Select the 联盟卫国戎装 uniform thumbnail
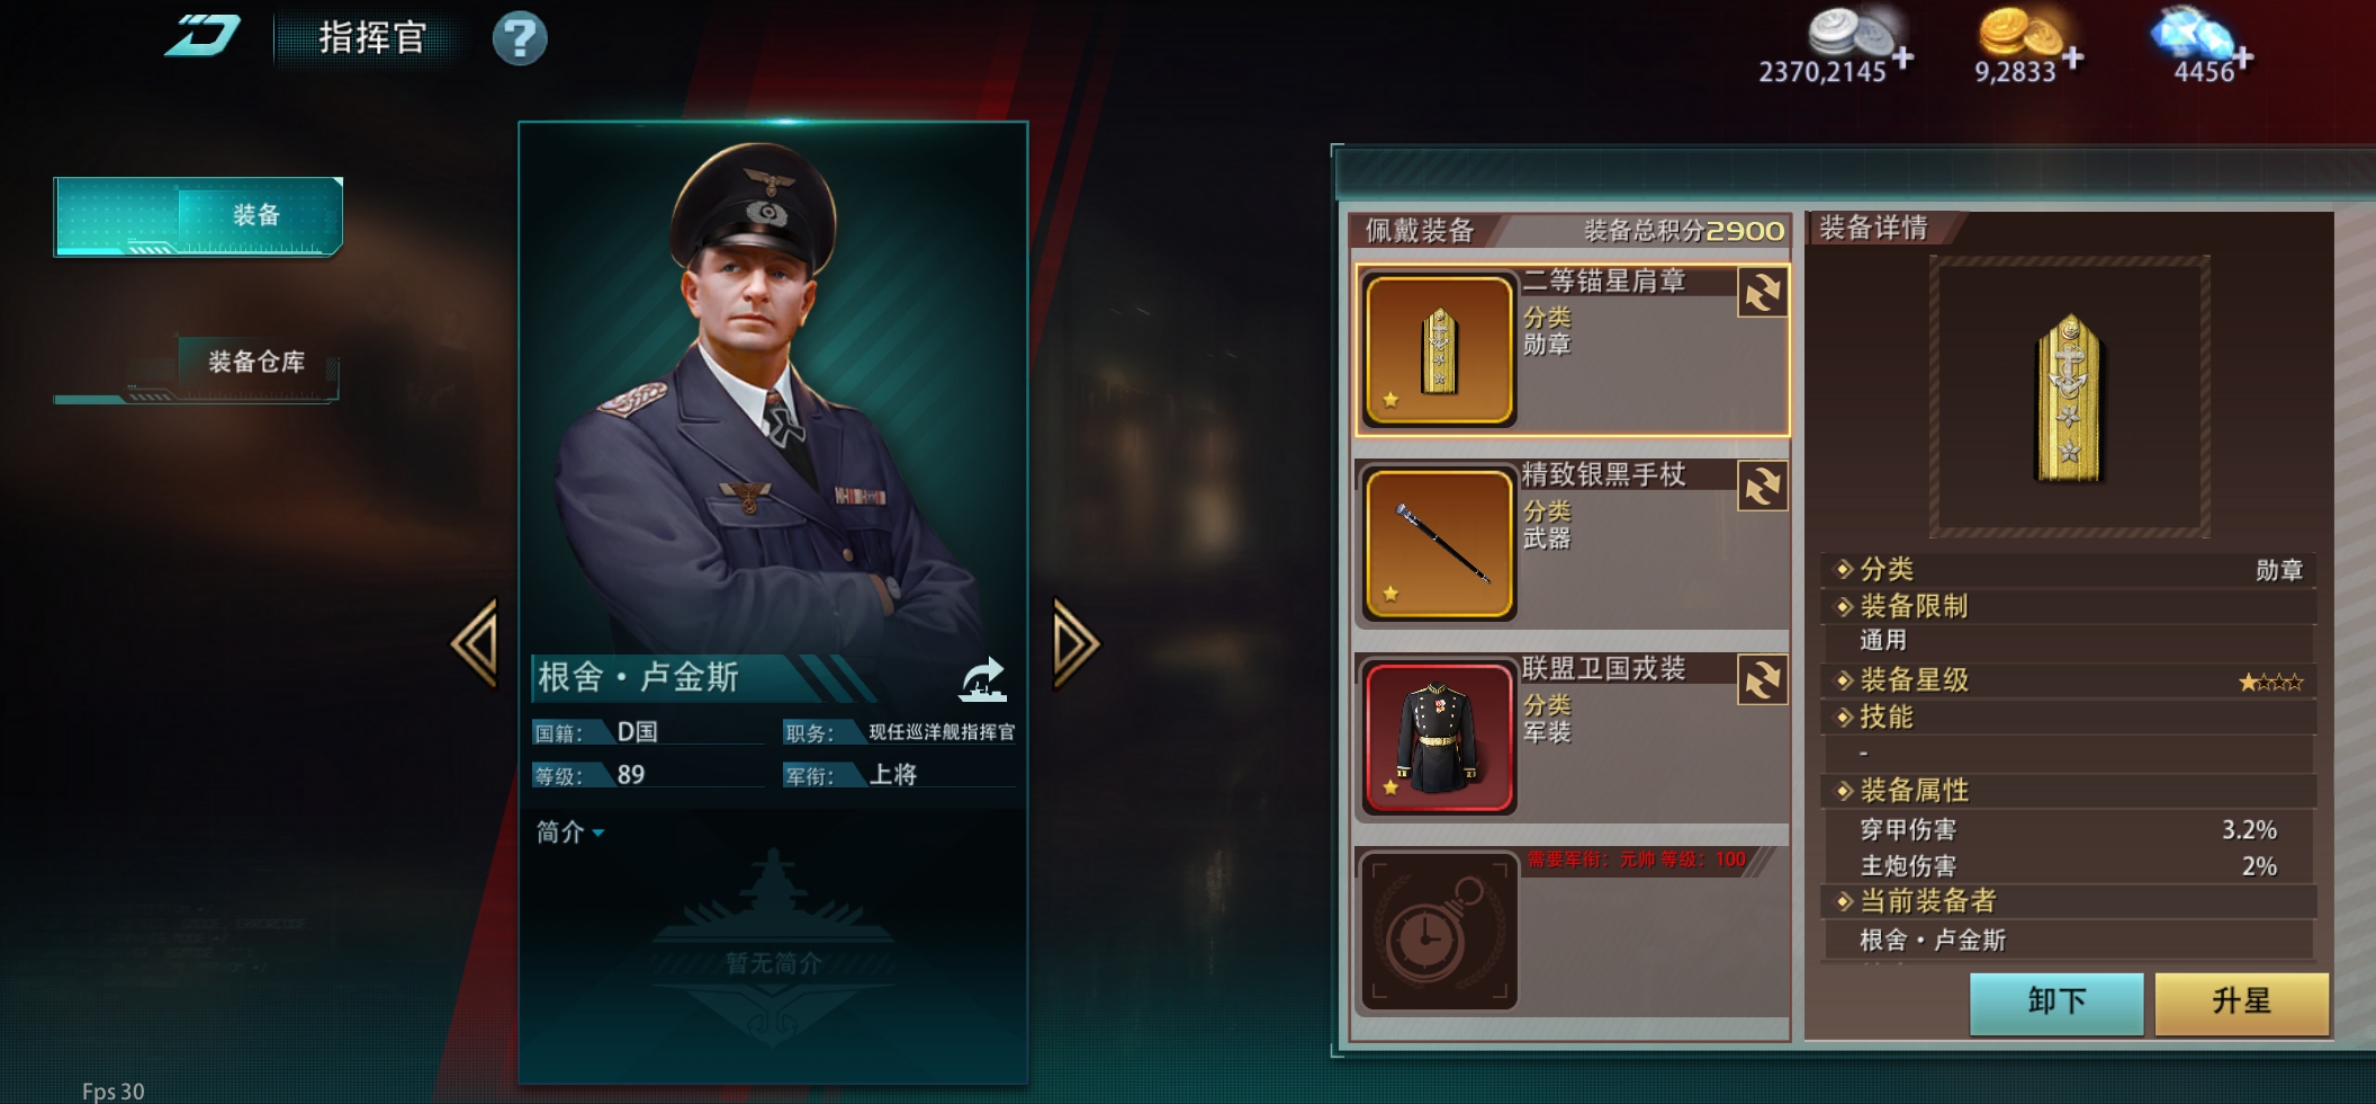 [x=1439, y=738]
